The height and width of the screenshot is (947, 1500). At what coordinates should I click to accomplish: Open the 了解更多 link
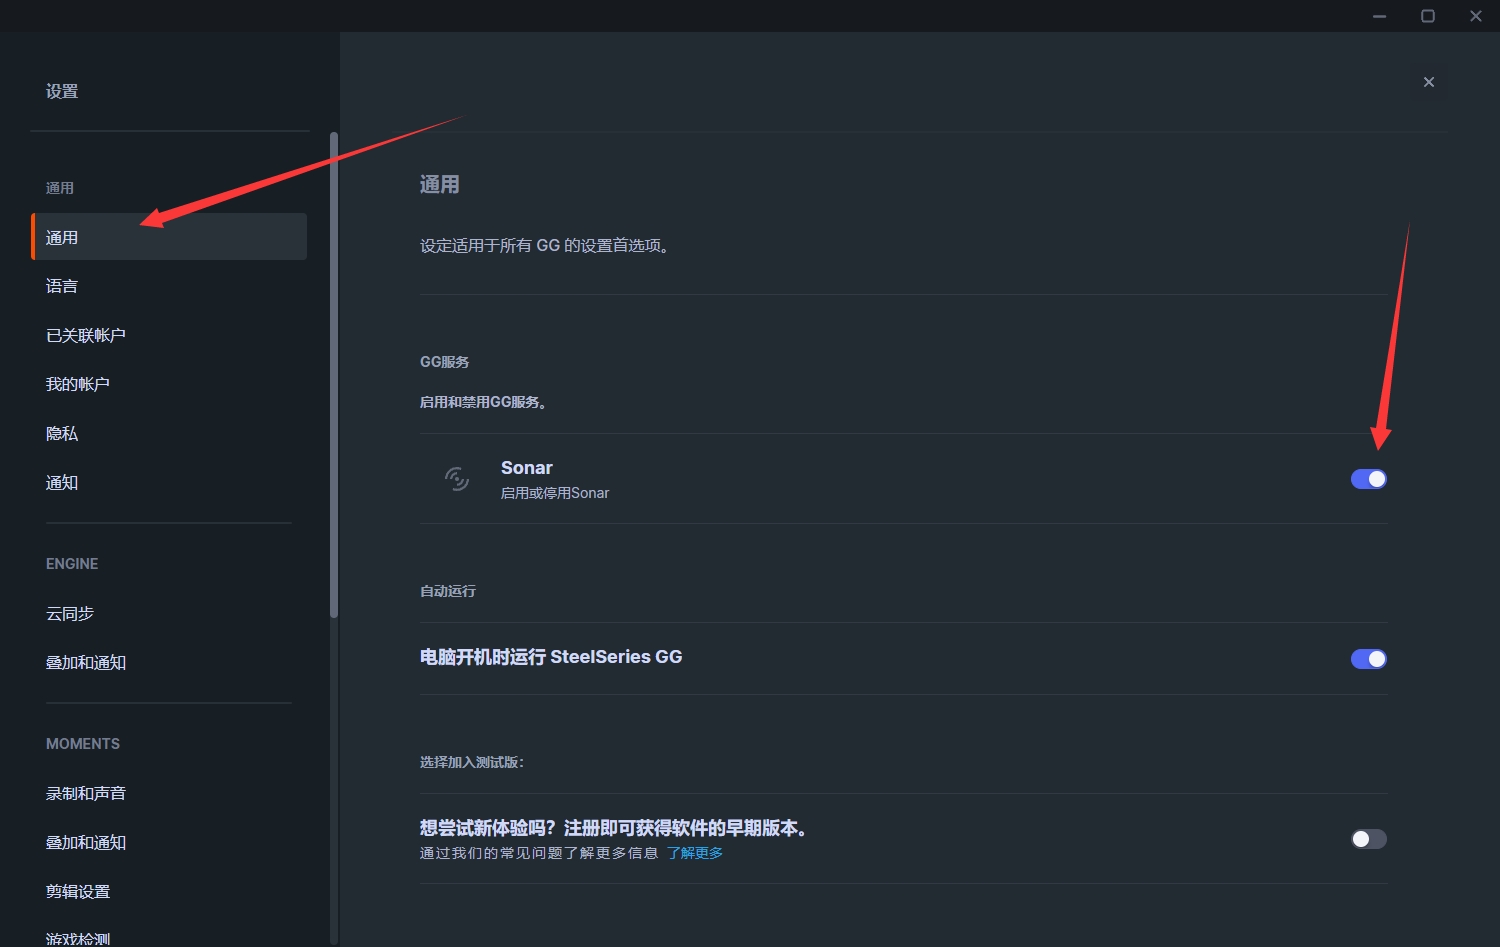[694, 853]
